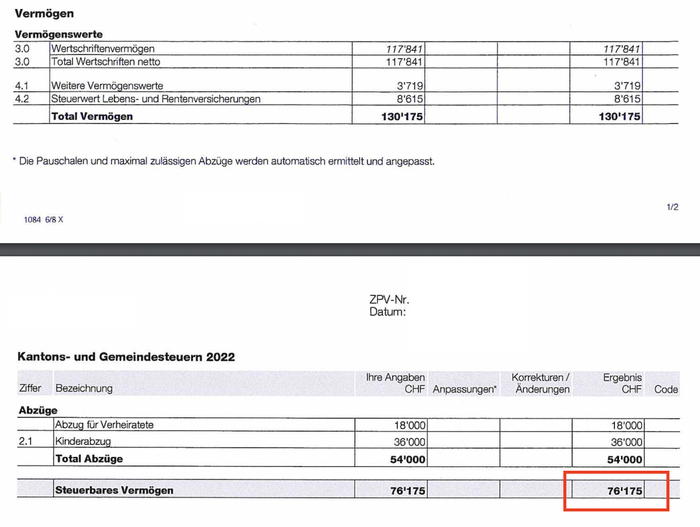Click the Bezeichnung column header

84,388
